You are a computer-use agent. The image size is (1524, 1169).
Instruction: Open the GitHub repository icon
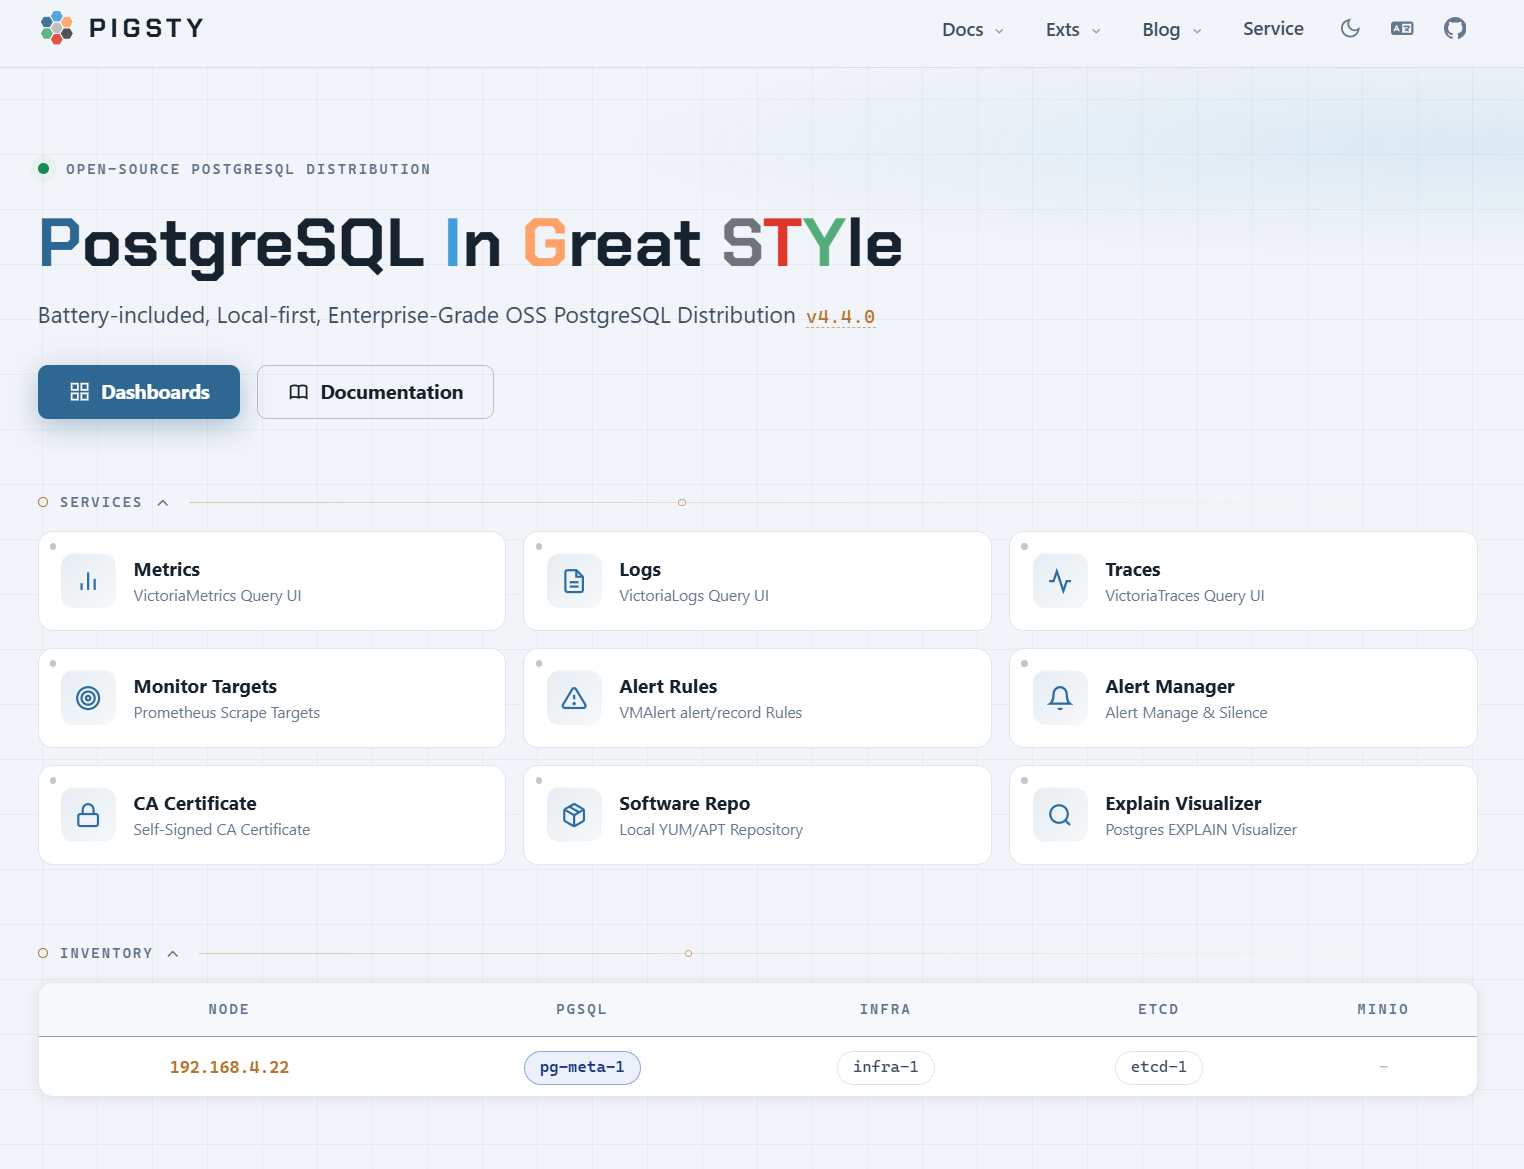coord(1455,29)
